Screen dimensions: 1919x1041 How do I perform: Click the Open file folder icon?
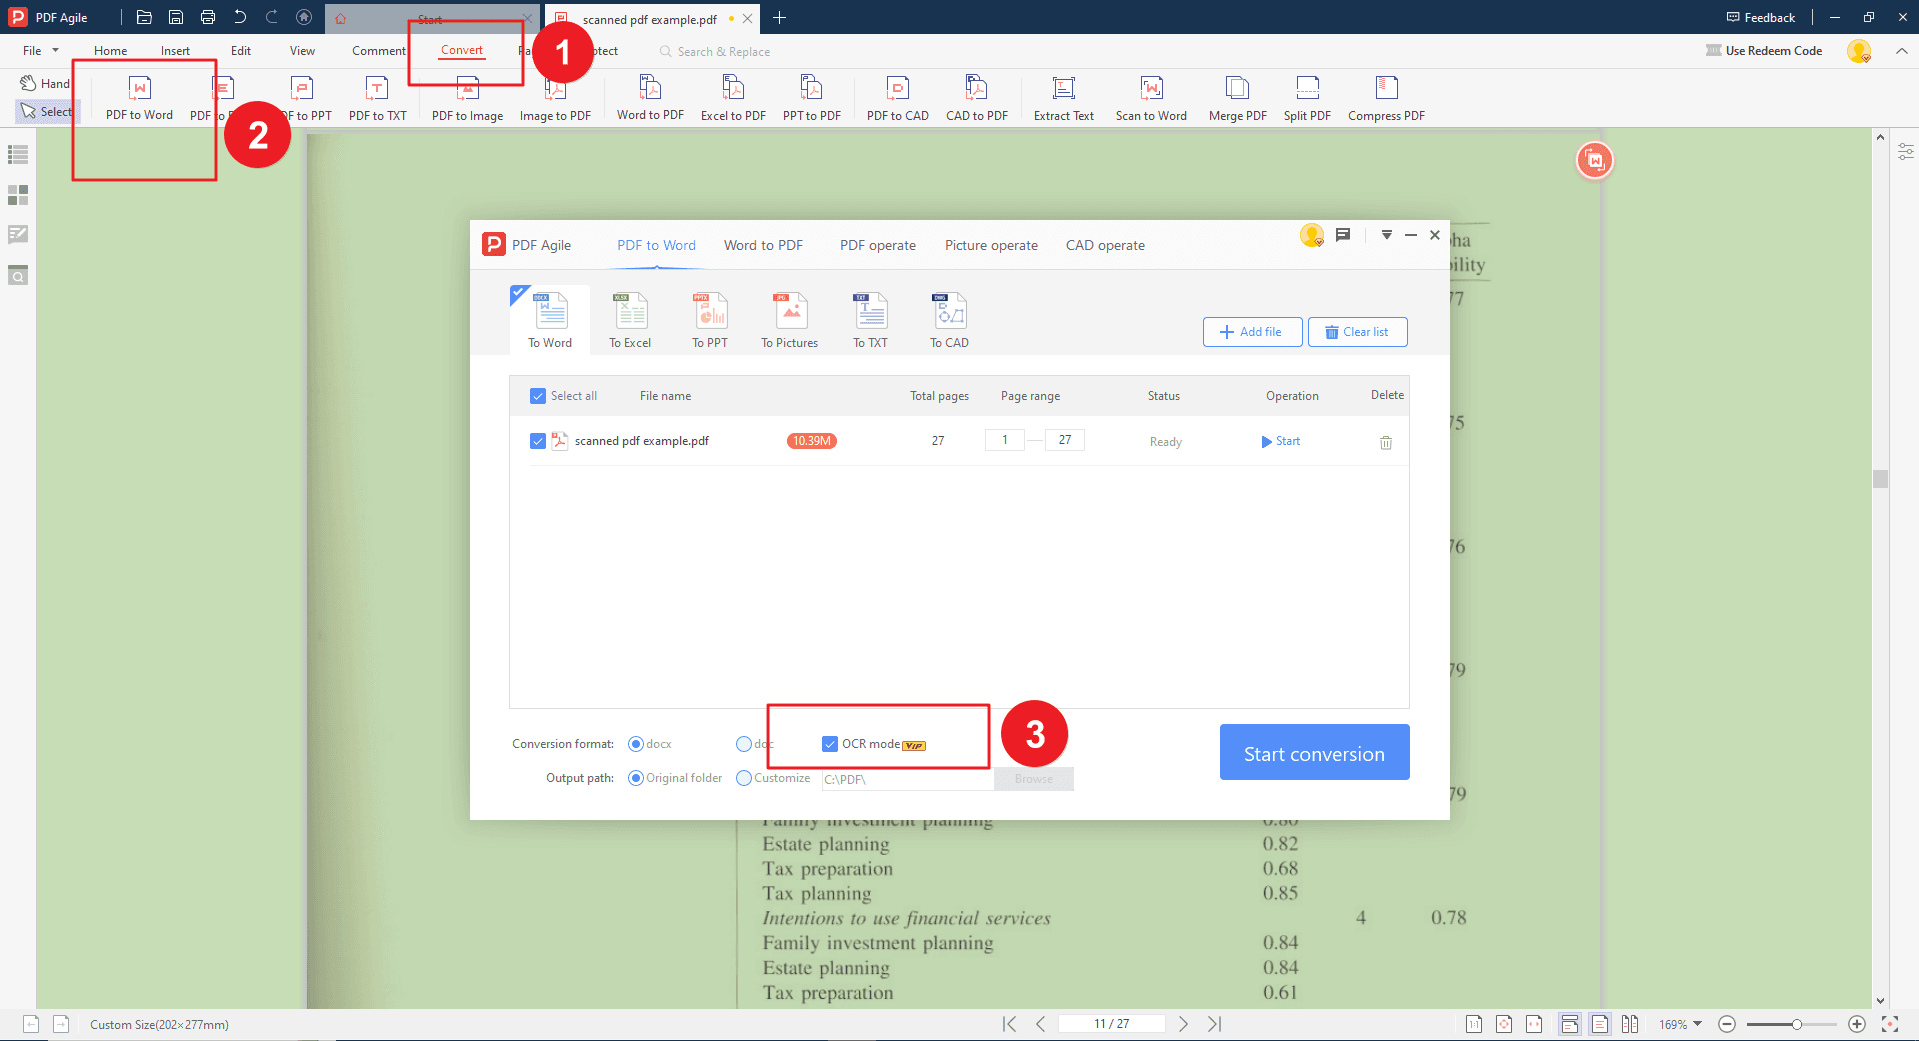click(144, 17)
